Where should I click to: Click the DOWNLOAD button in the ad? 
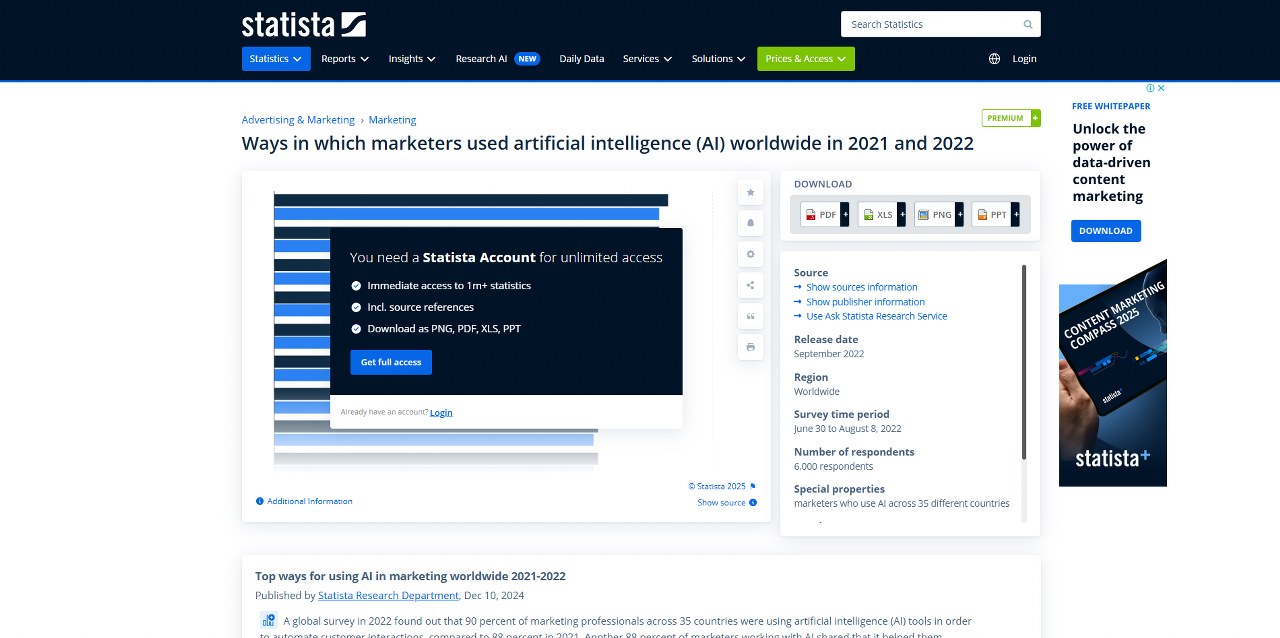tap(1106, 231)
